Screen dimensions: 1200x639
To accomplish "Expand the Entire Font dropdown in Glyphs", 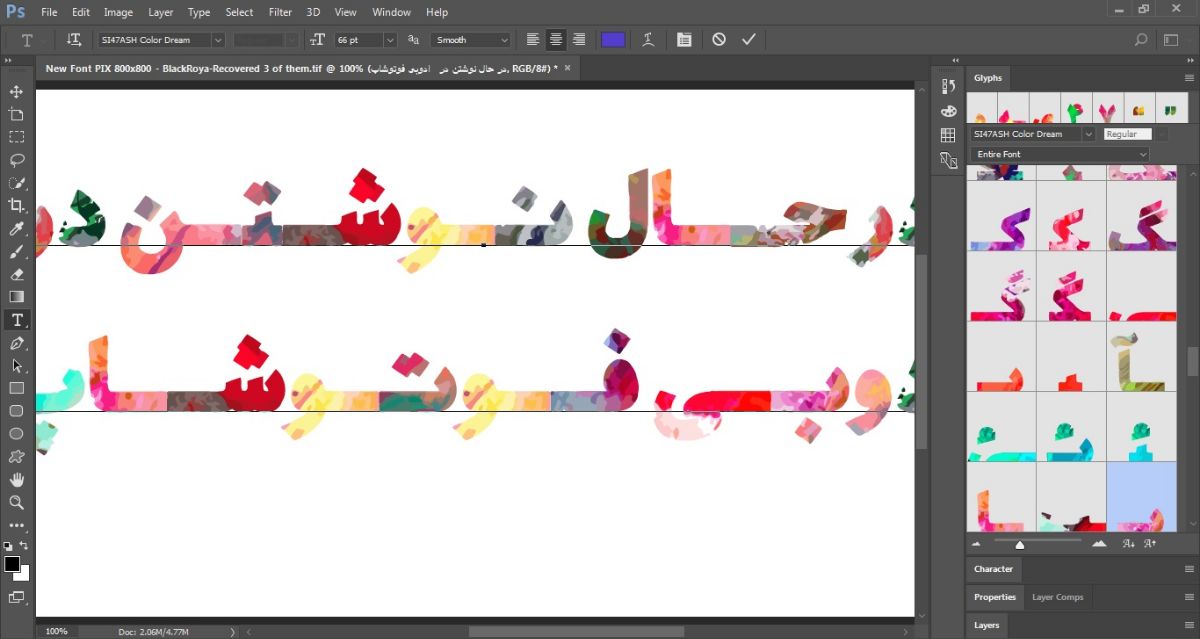I will point(1060,154).
